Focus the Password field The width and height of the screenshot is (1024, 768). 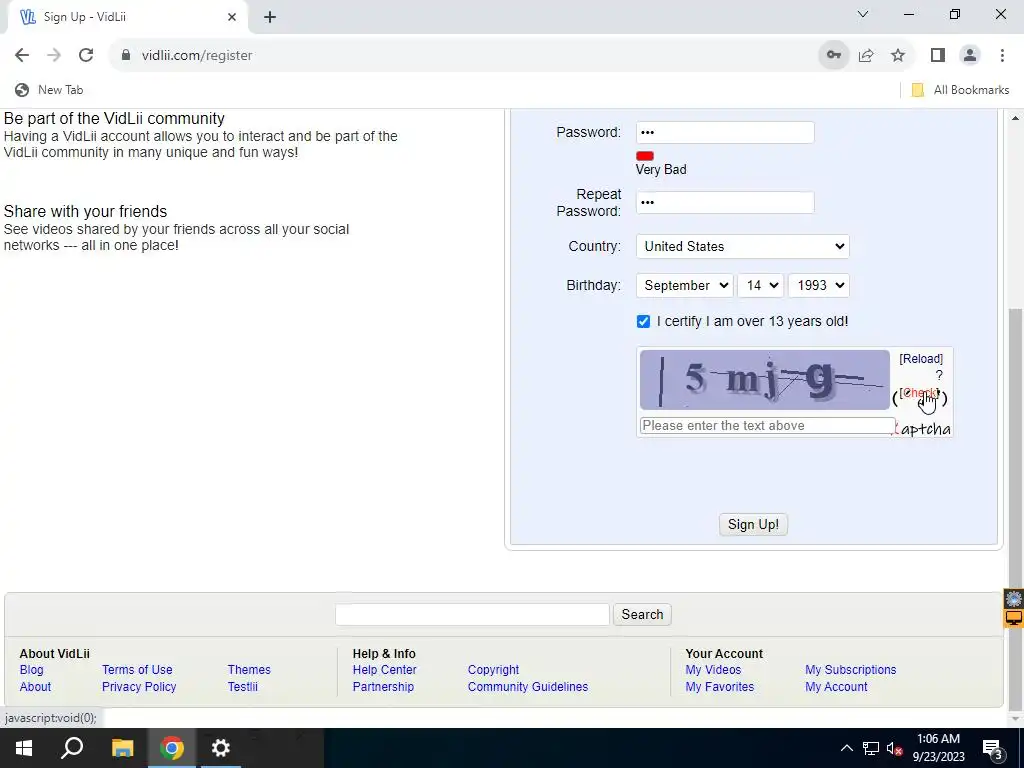725,133
